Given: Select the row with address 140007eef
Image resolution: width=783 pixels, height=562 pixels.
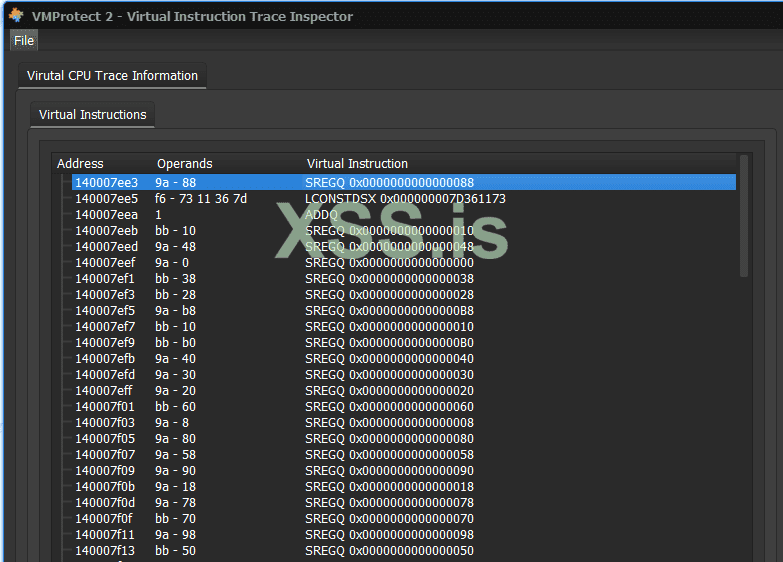Looking at the screenshot, I should tap(403, 262).
